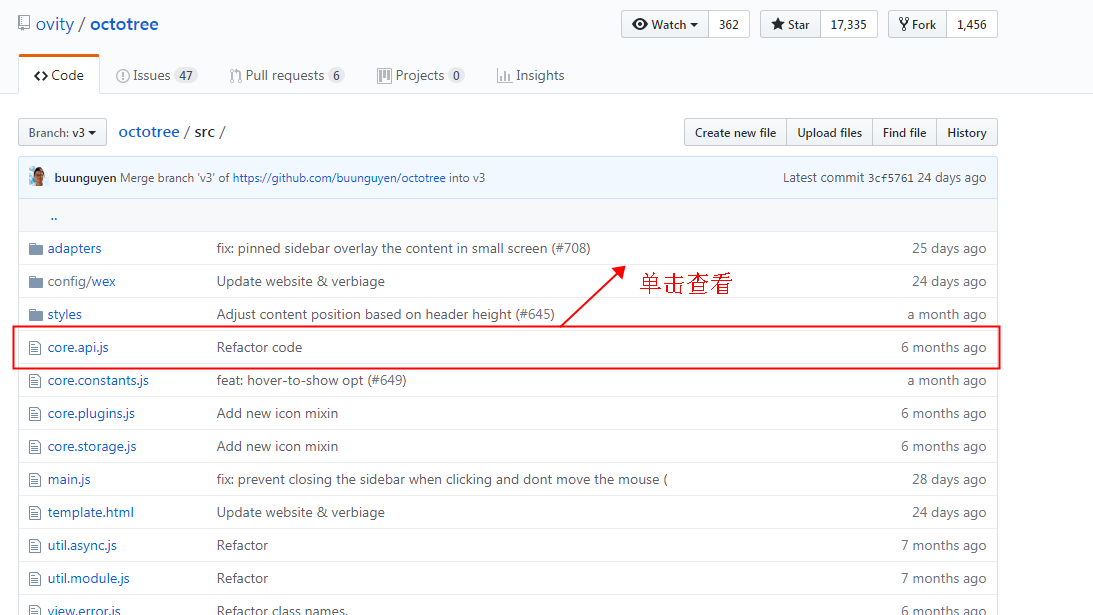
Task: Open 'Adjust content position' commit message
Action: pos(385,314)
